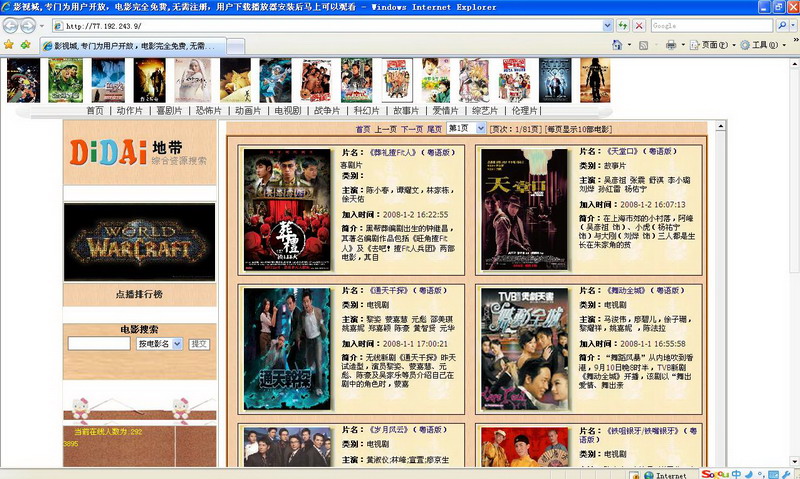This screenshot has height=479, width=800.
Task: Select the 综艺片 category menu item
Action: pyautogui.click(x=485, y=110)
